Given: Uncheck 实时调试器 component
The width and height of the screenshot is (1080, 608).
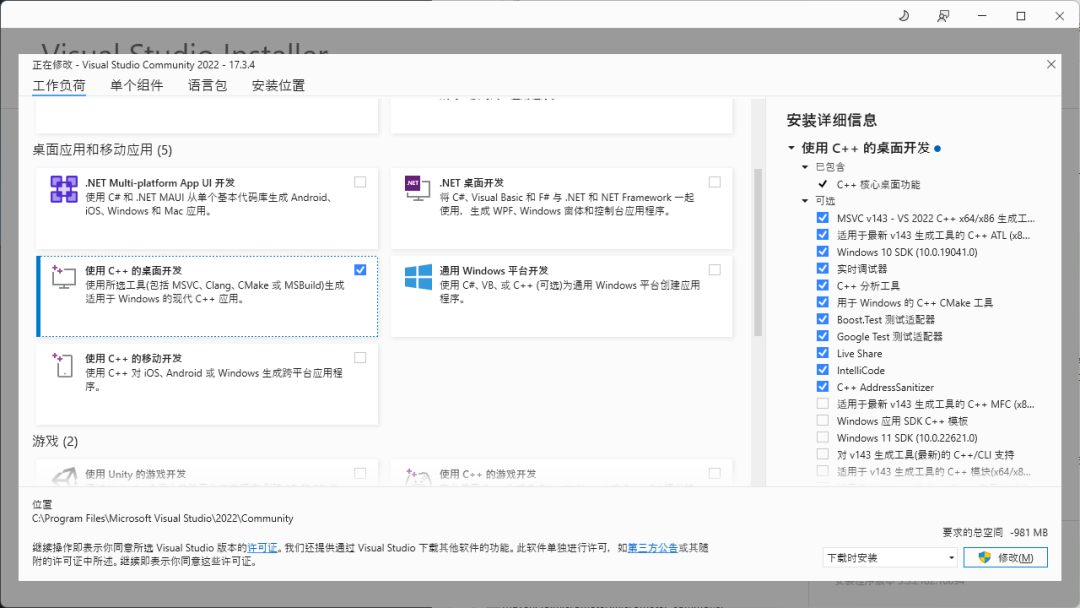Looking at the screenshot, I should 822,269.
